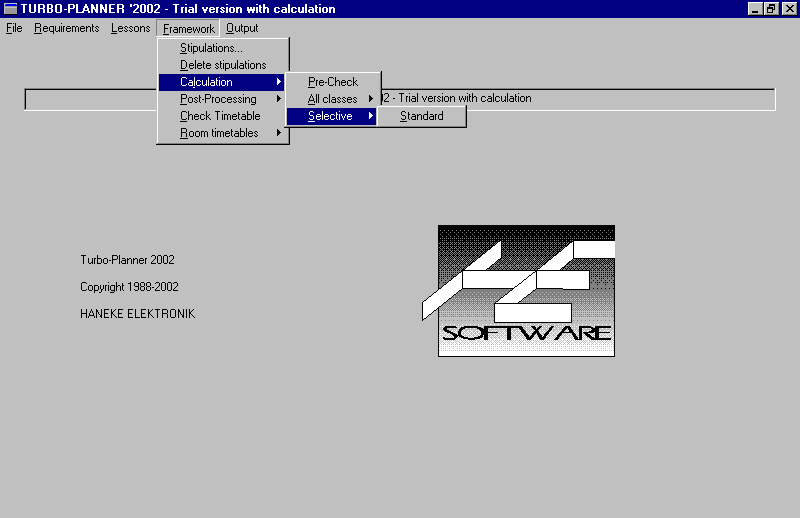Expand the All classes submenu
800x518 pixels.
pos(333,99)
